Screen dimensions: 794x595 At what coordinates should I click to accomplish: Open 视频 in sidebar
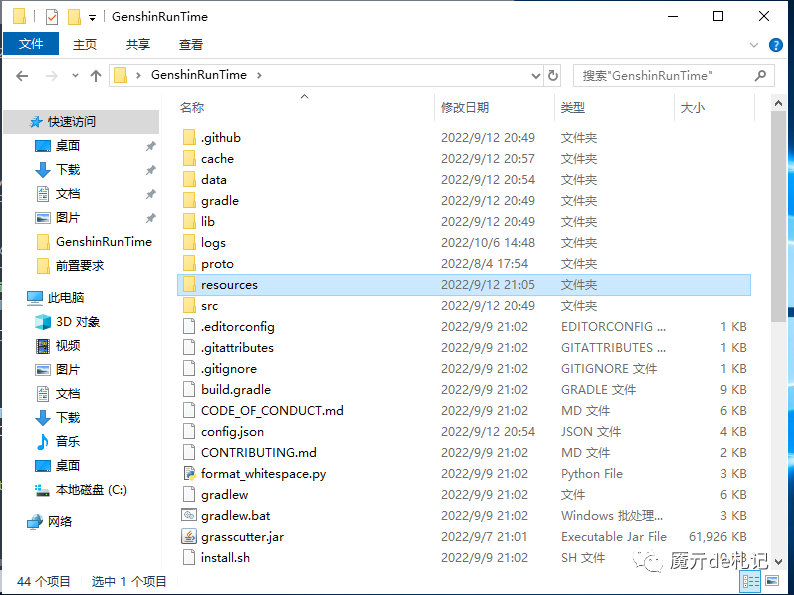(x=58, y=346)
